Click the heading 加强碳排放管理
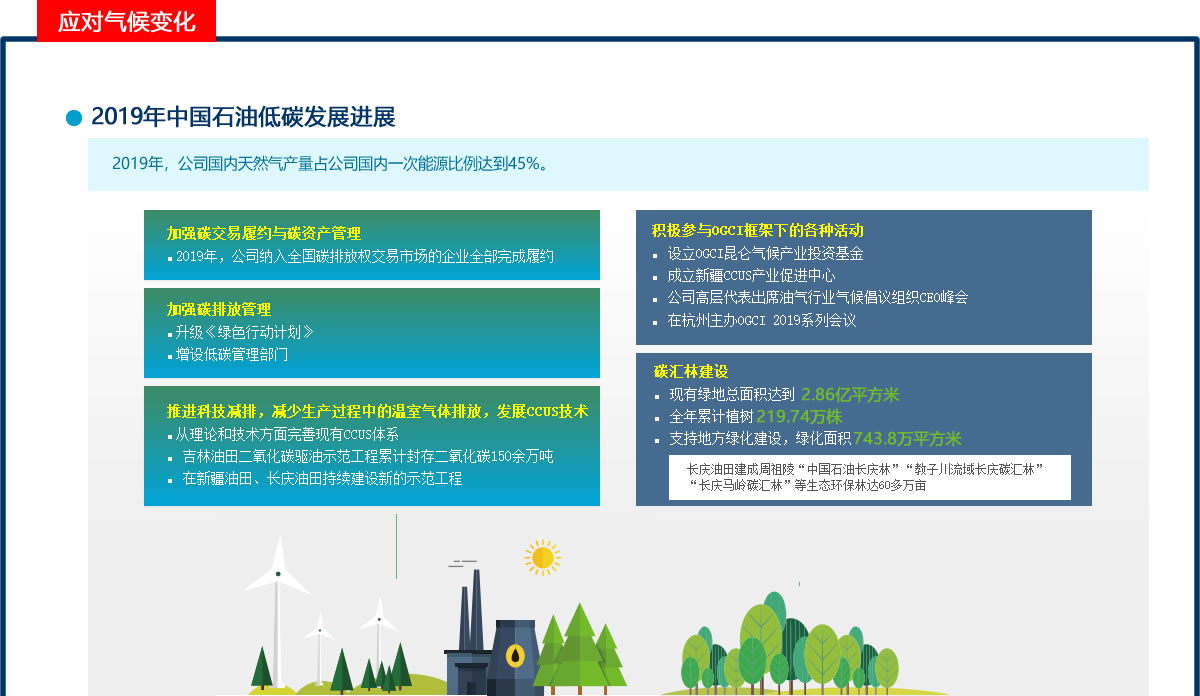Viewport: 1200px width, 696px height. (x=218, y=310)
